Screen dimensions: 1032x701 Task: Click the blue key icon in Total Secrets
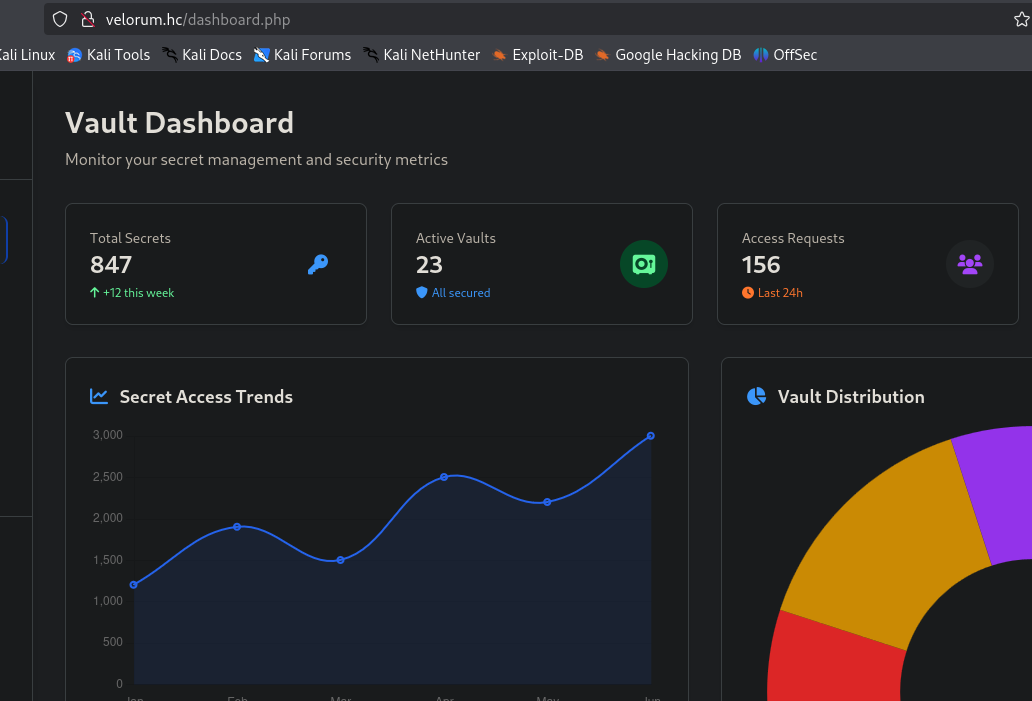point(318,265)
